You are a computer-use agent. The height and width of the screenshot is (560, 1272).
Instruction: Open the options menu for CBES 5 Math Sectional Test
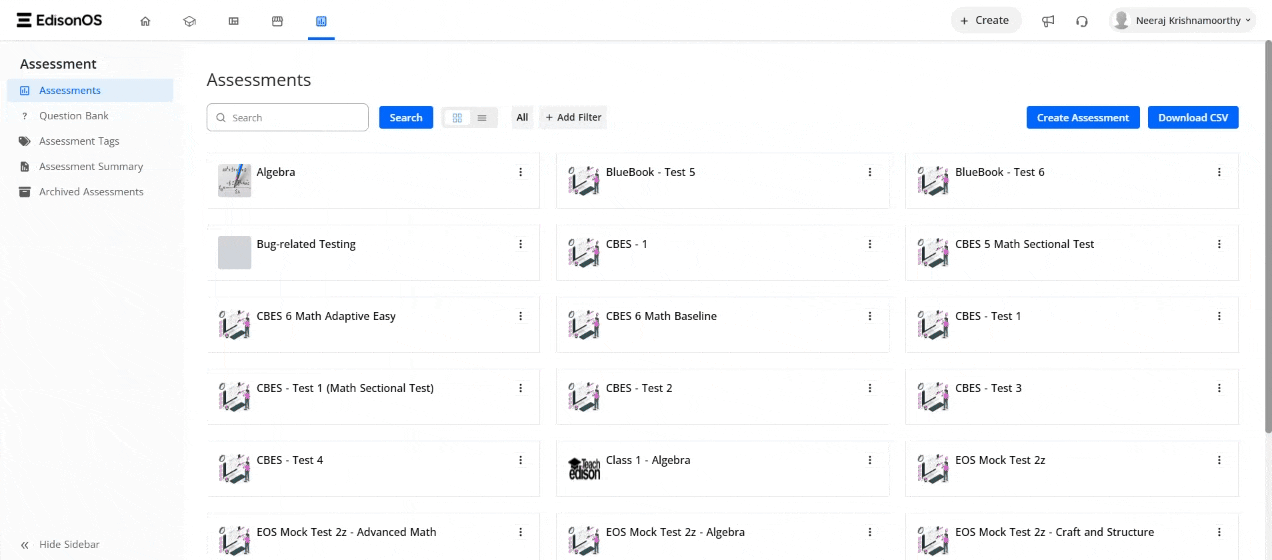tap(1219, 244)
